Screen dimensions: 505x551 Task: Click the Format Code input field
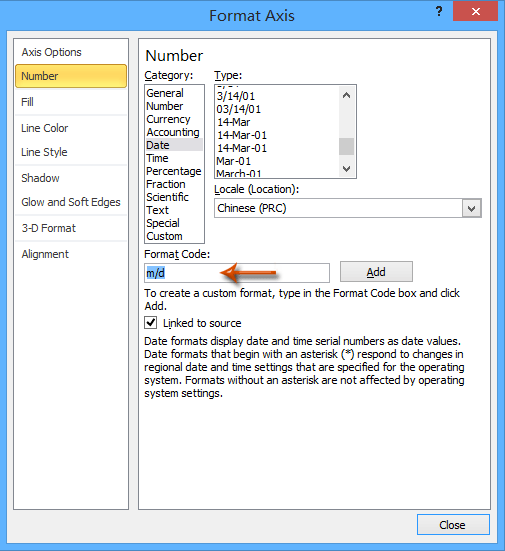click(237, 273)
